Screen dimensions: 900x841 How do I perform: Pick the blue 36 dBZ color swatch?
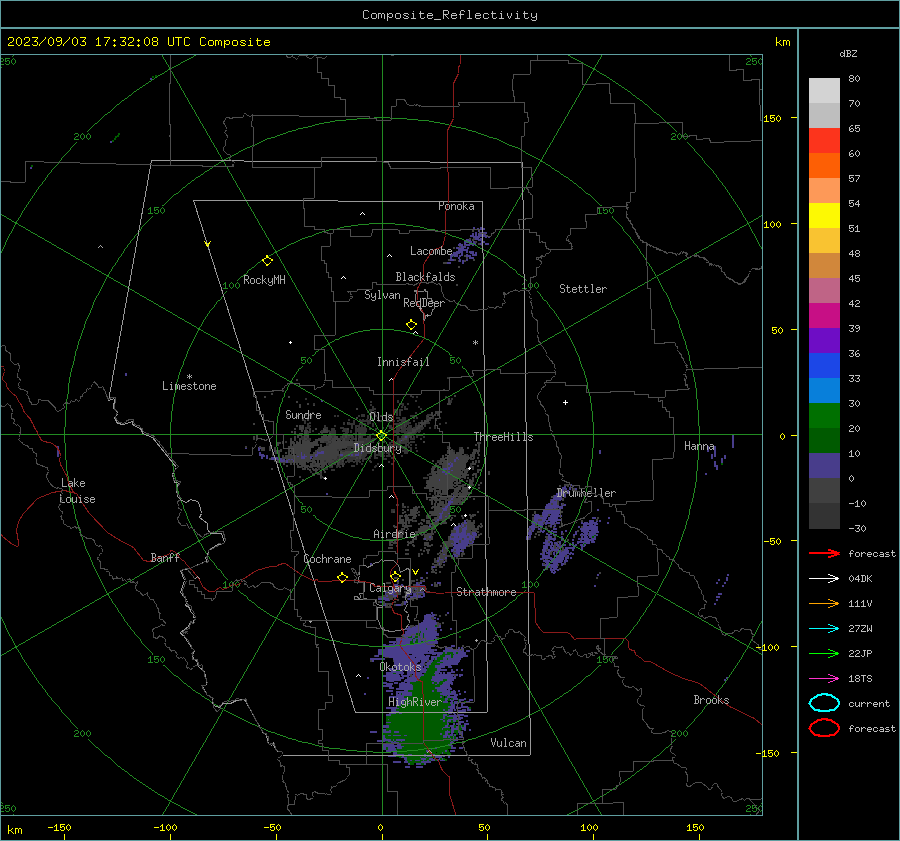(x=824, y=365)
